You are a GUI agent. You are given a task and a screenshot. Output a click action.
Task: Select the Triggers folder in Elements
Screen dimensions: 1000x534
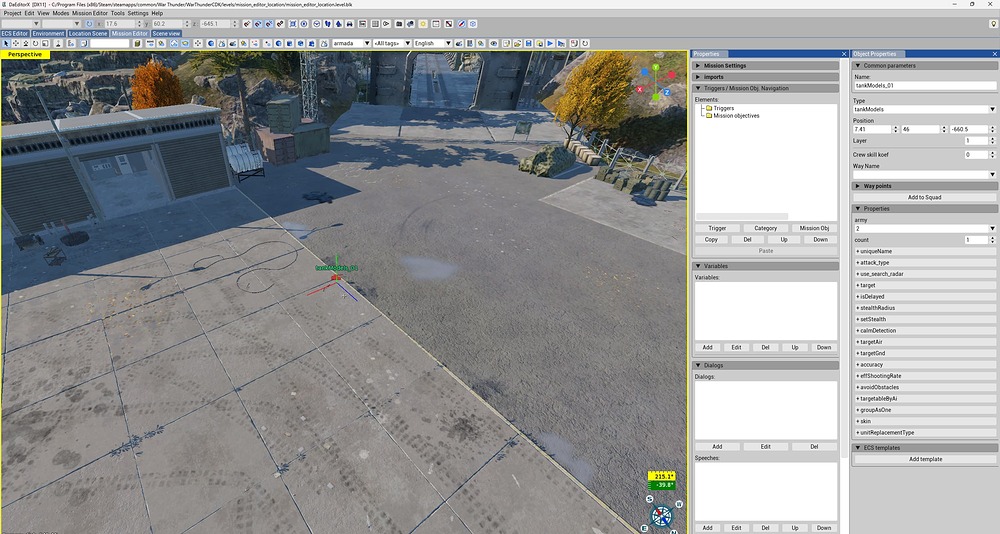[723, 108]
